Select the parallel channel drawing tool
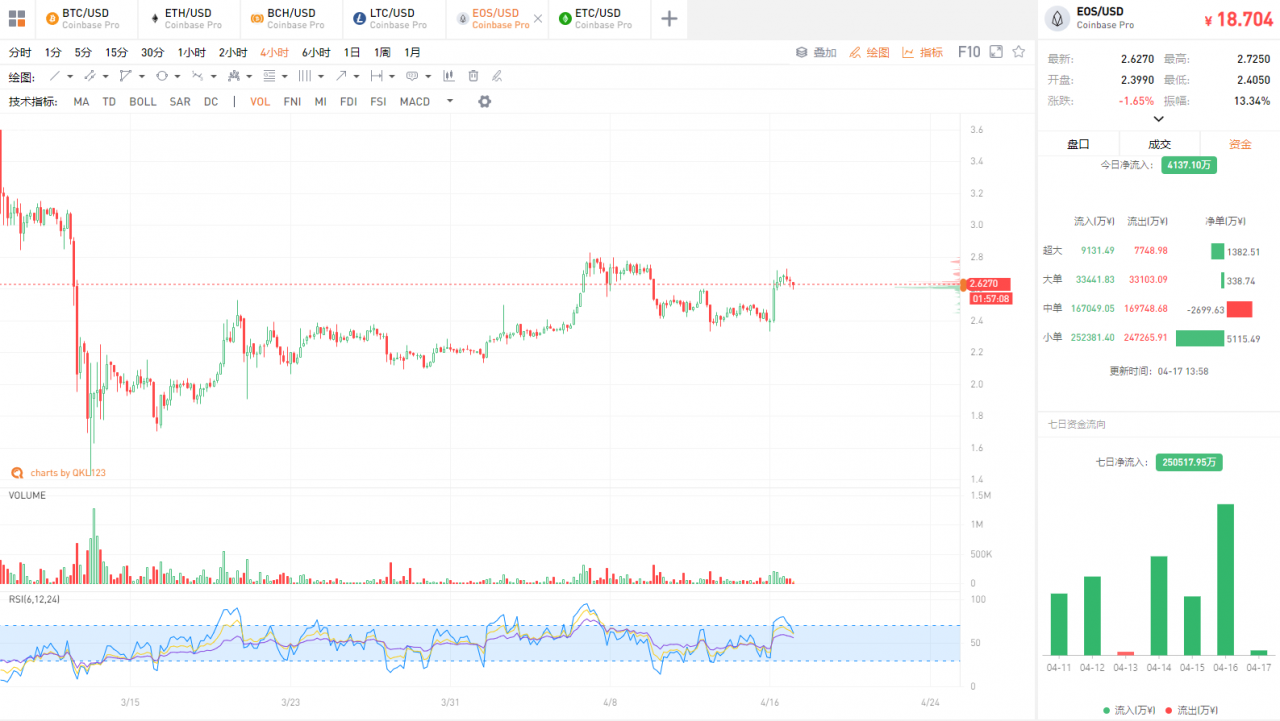The height and width of the screenshot is (721, 1280). tap(89, 76)
